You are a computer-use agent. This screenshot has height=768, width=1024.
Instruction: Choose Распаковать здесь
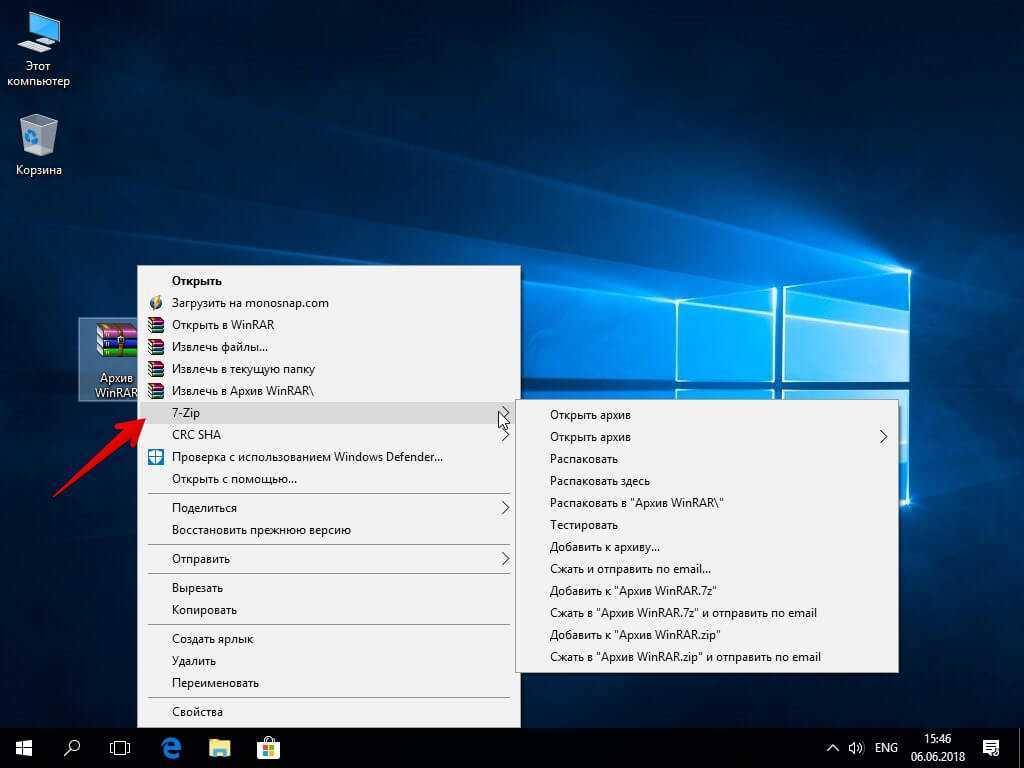[x=707, y=481]
